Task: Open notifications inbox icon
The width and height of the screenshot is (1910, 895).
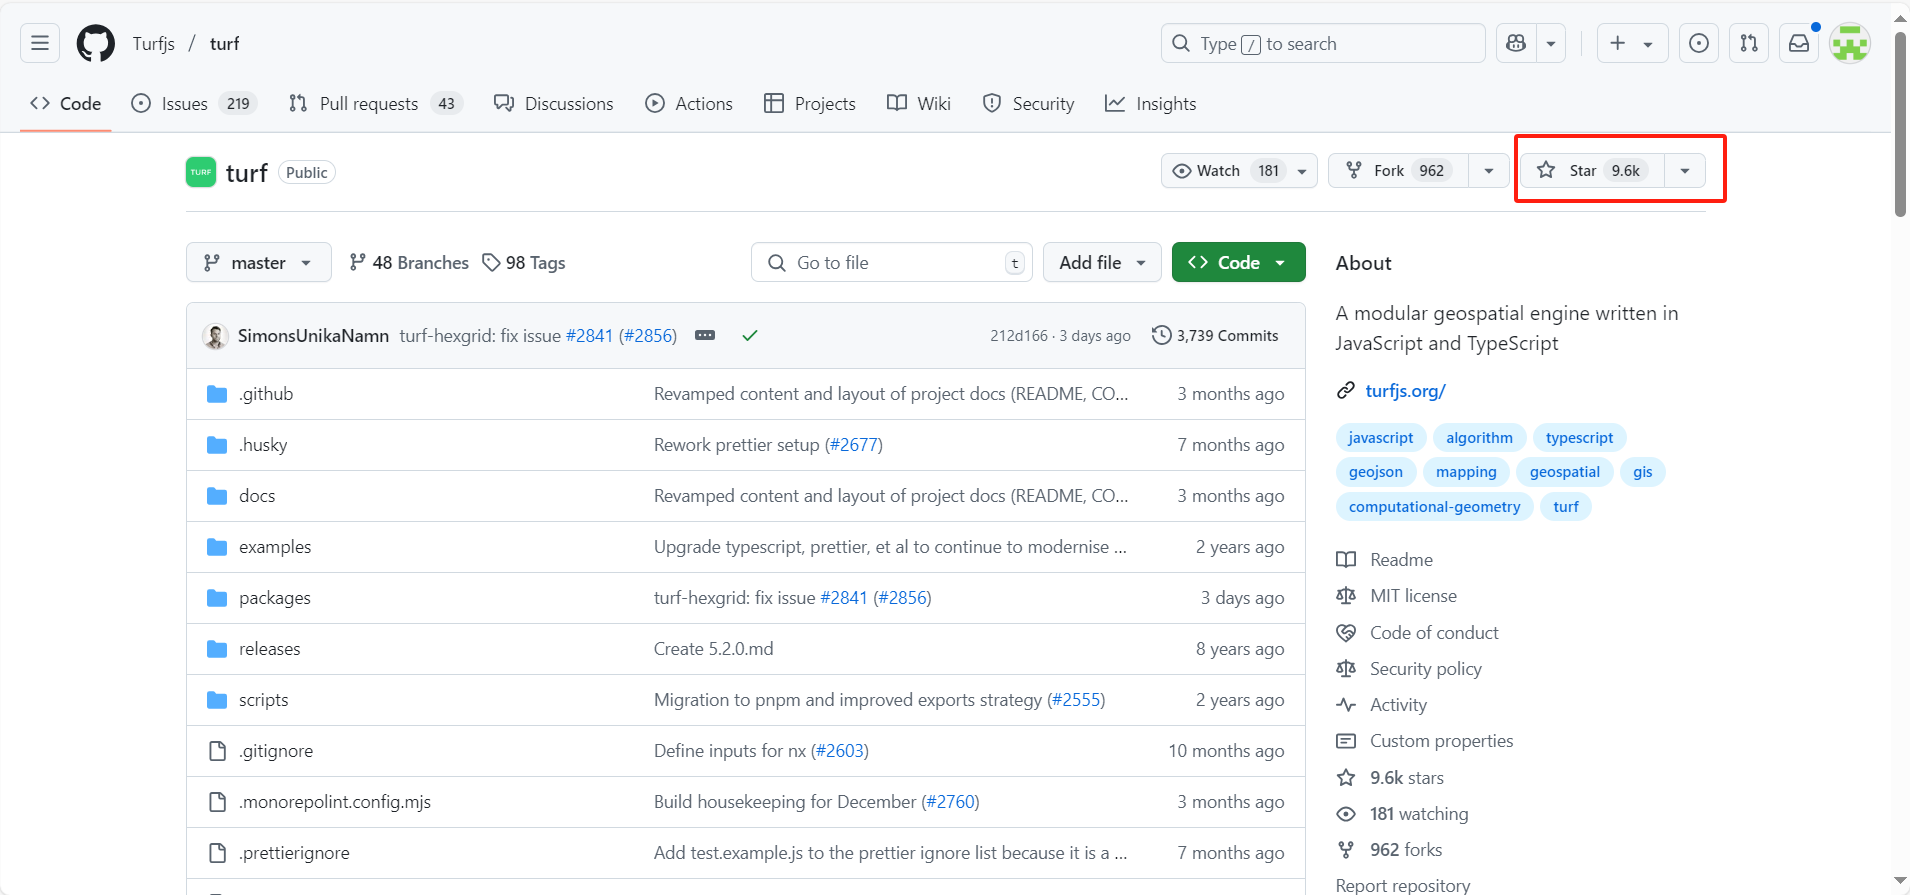Action: tap(1799, 43)
